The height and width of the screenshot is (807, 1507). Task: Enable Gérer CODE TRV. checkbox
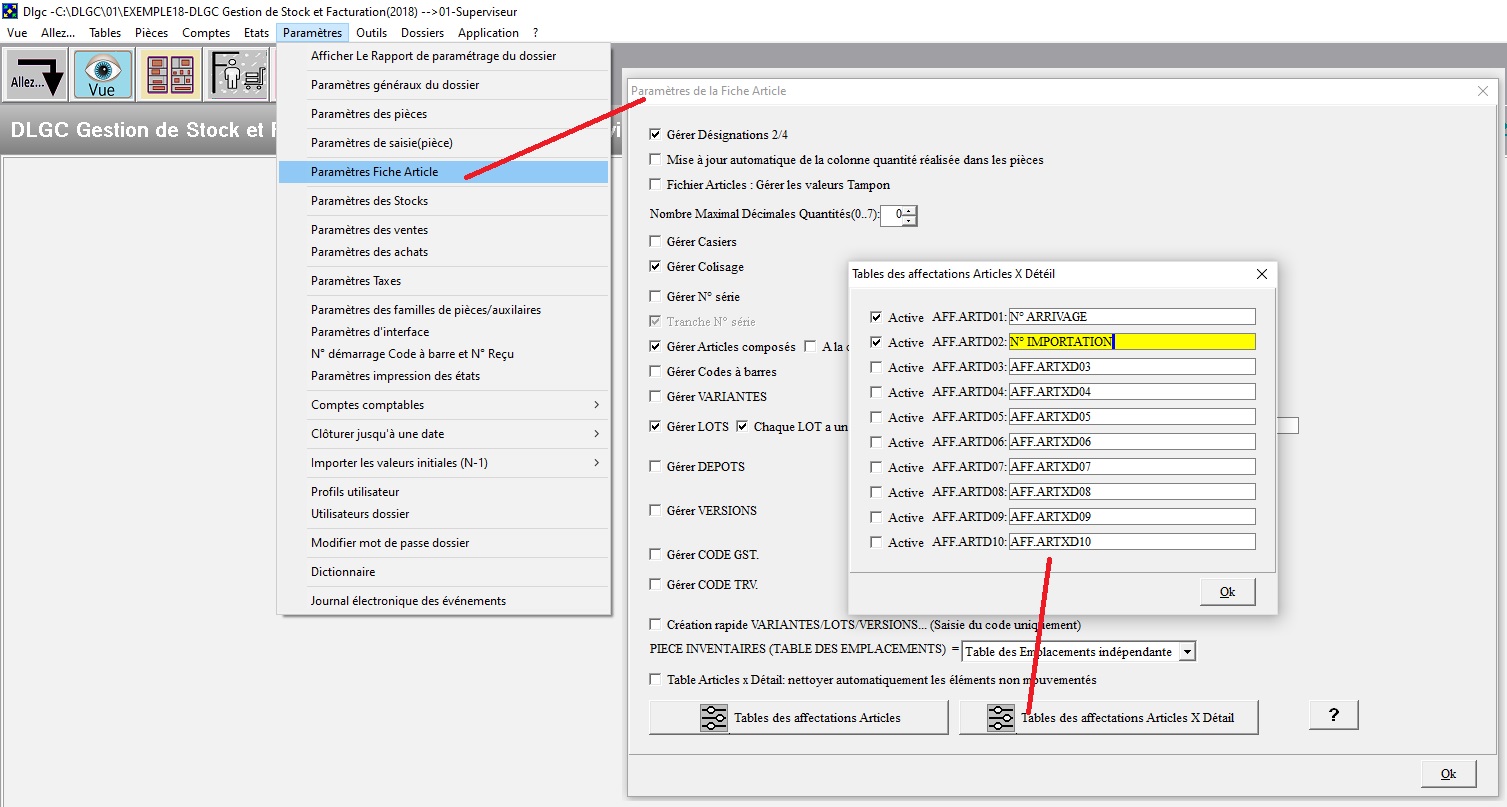tap(656, 584)
